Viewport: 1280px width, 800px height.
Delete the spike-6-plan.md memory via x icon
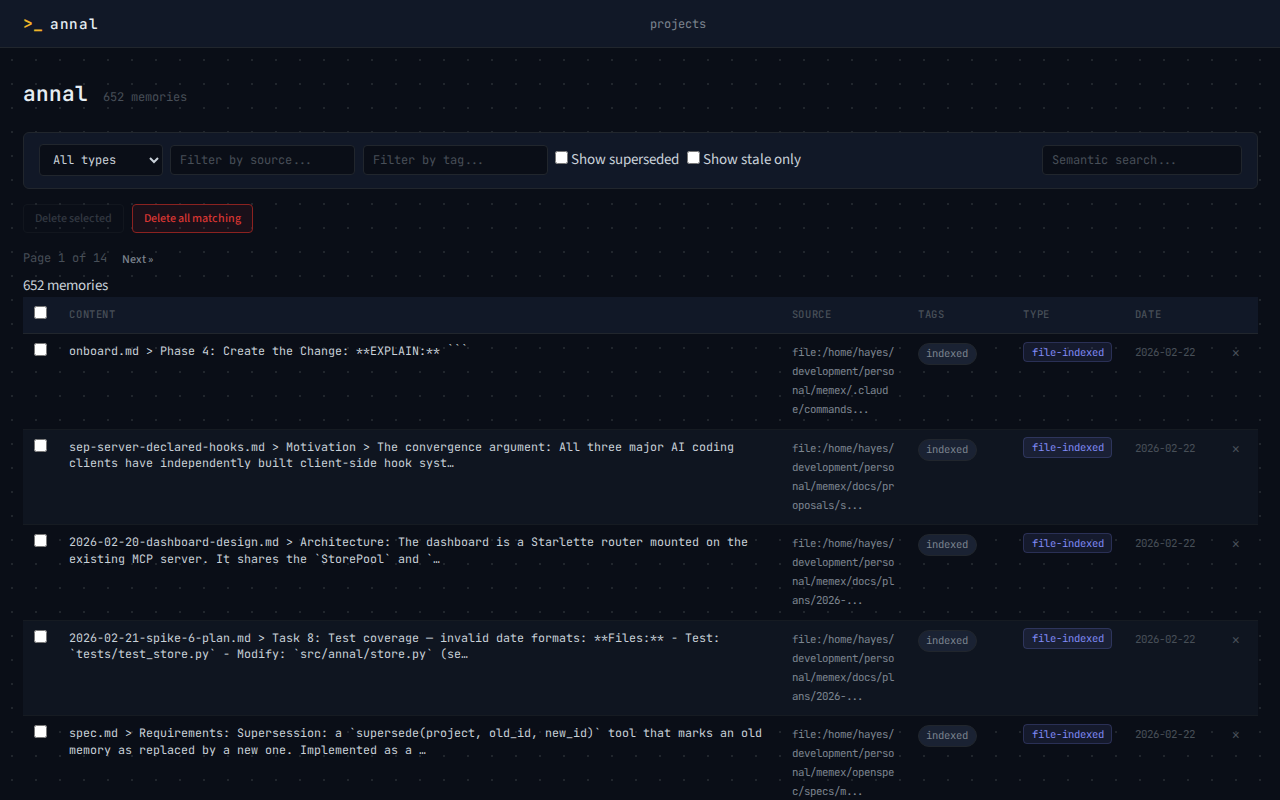click(1236, 640)
